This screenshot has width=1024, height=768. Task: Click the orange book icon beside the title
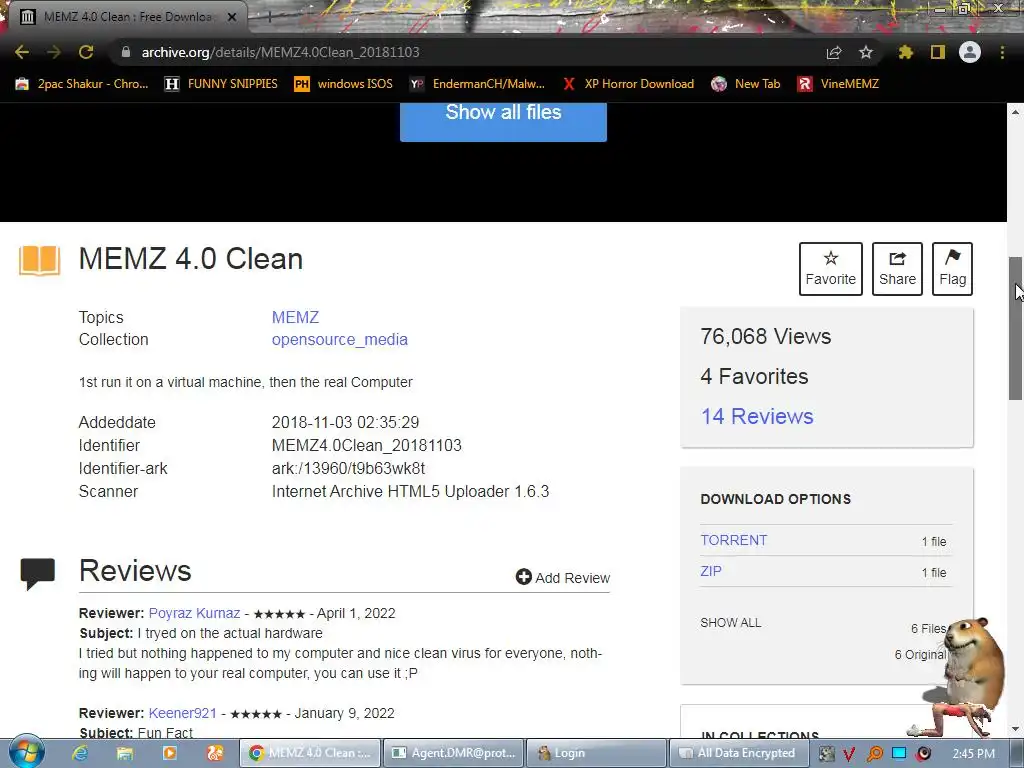pyautogui.click(x=40, y=261)
